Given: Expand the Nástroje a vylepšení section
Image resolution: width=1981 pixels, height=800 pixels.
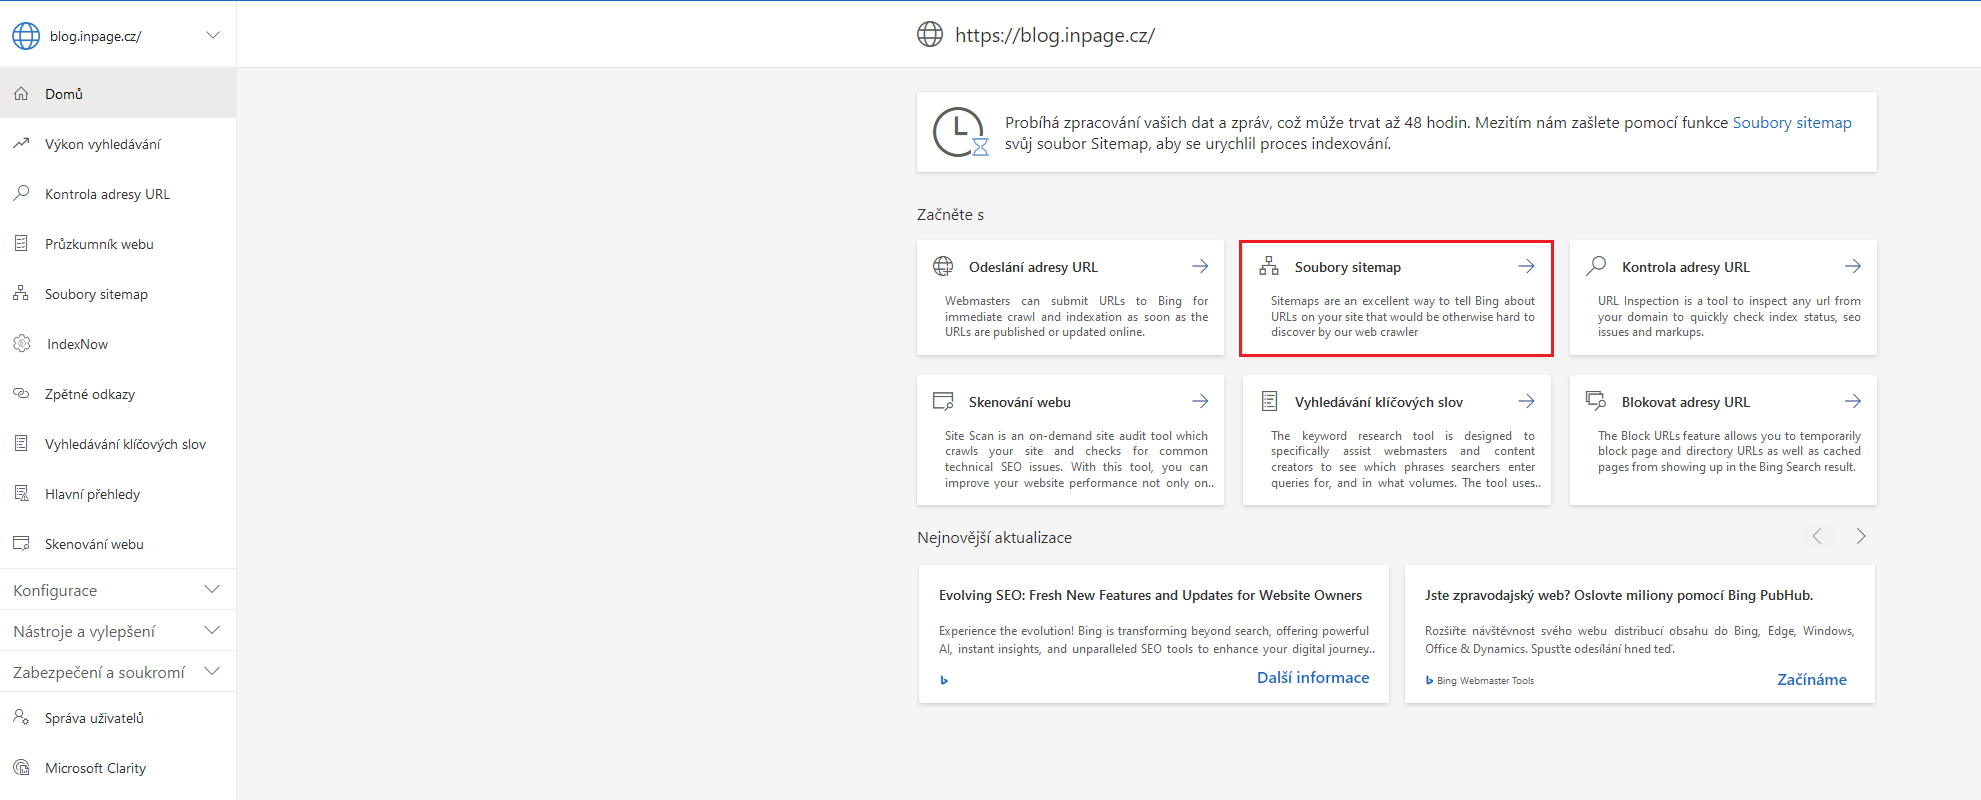Looking at the screenshot, I should click(212, 631).
